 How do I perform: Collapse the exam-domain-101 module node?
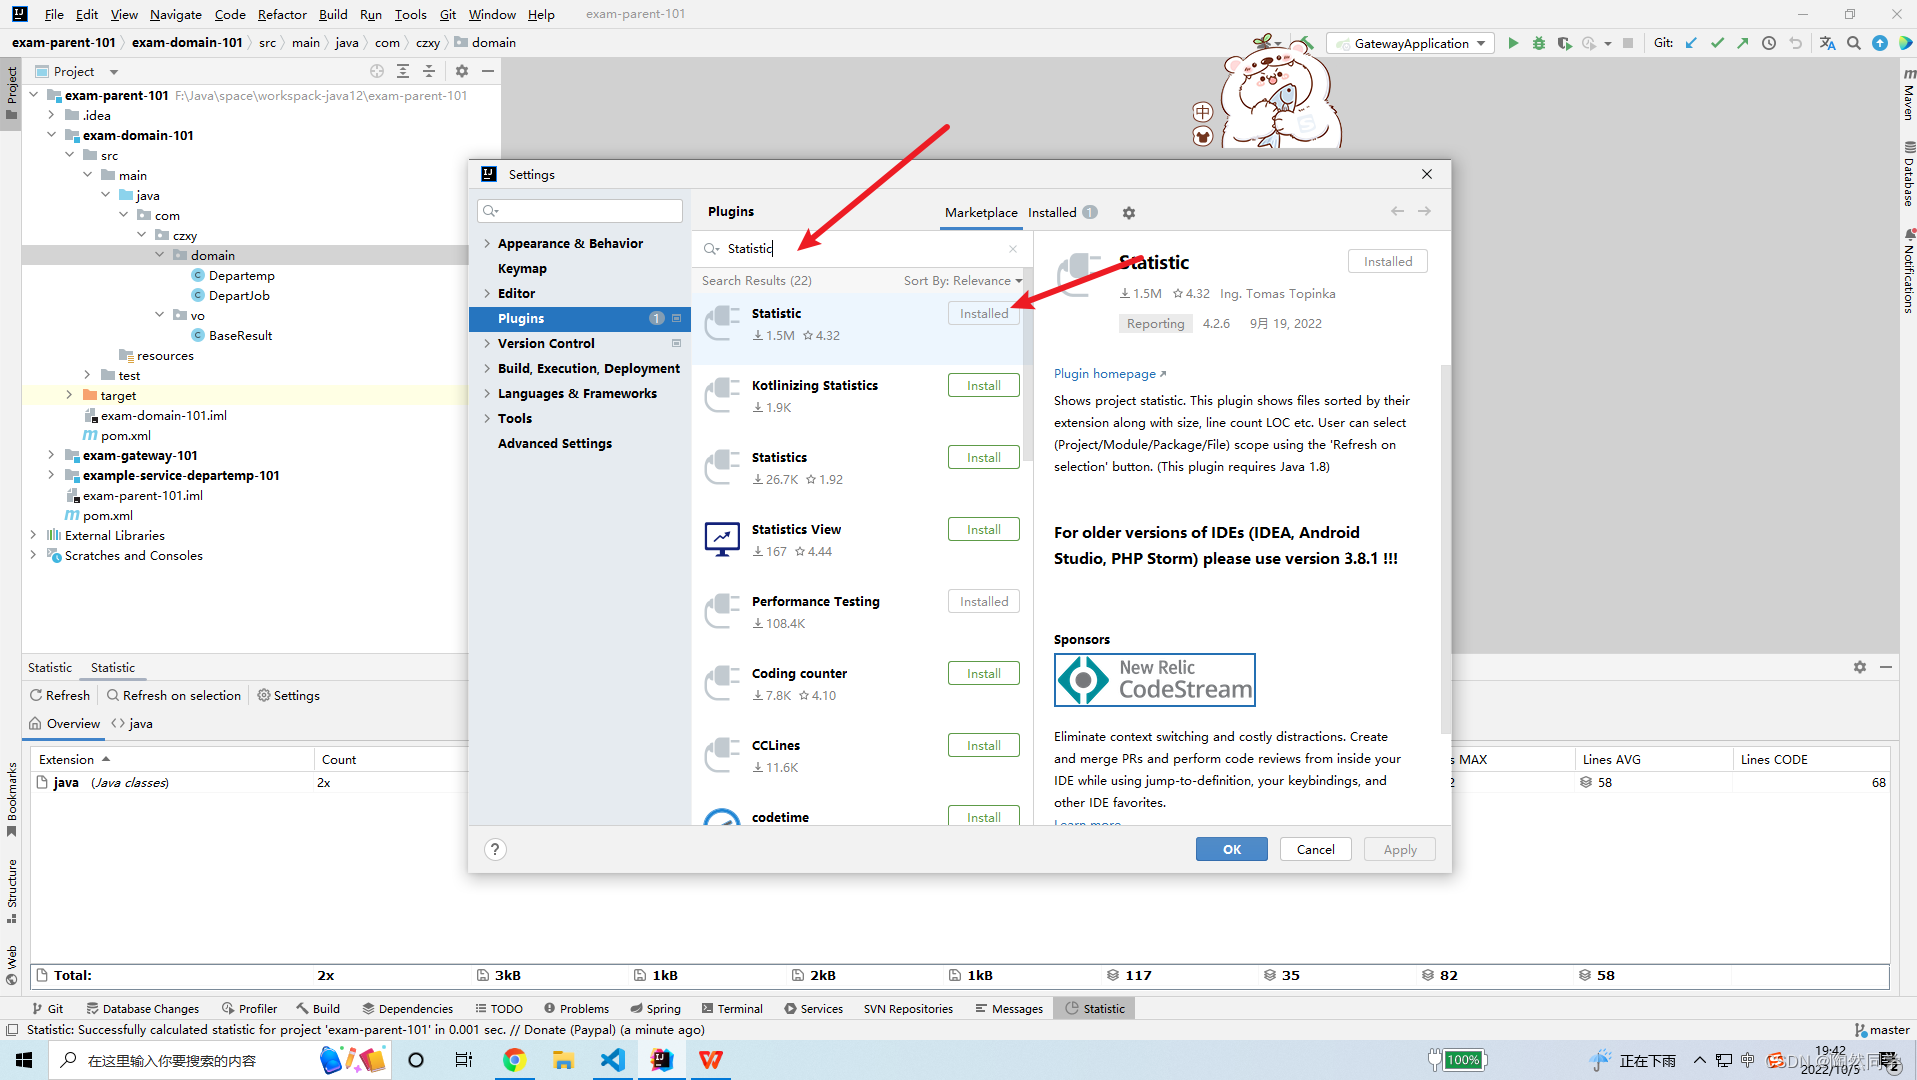coord(52,135)
